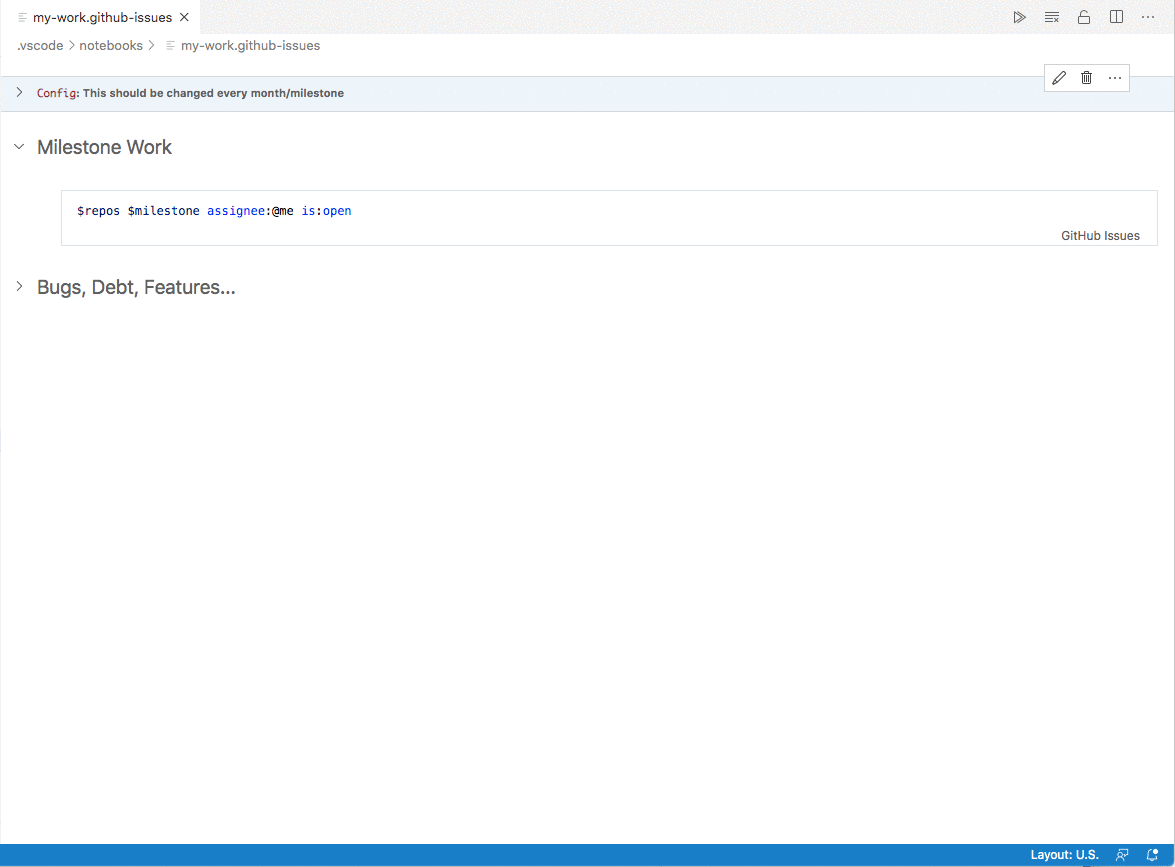Open more editor actions menu
Screen dimensions: 1175x867
click(x=1148, y=16)
